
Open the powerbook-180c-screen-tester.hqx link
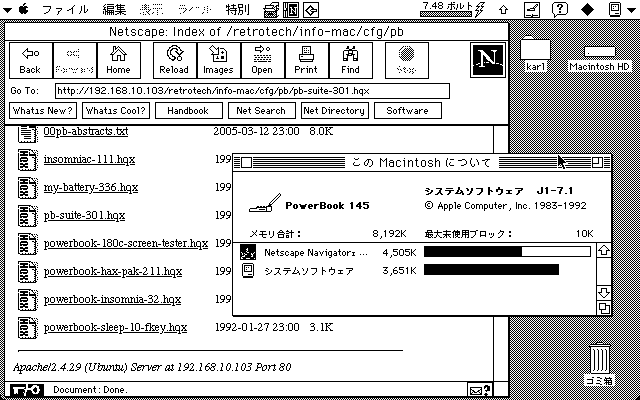(126, 244)
